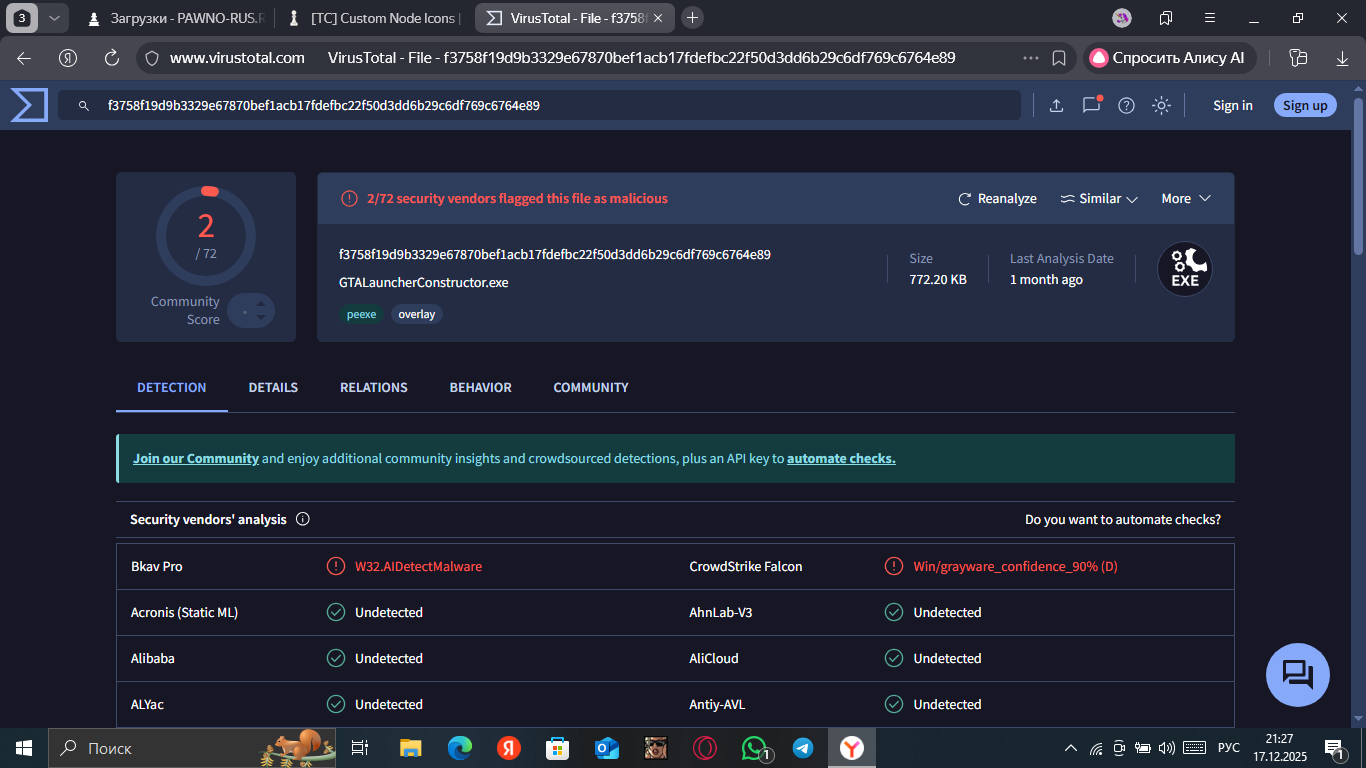
Task: Switch to the DETAILS tab
Action: coord(273,388)
